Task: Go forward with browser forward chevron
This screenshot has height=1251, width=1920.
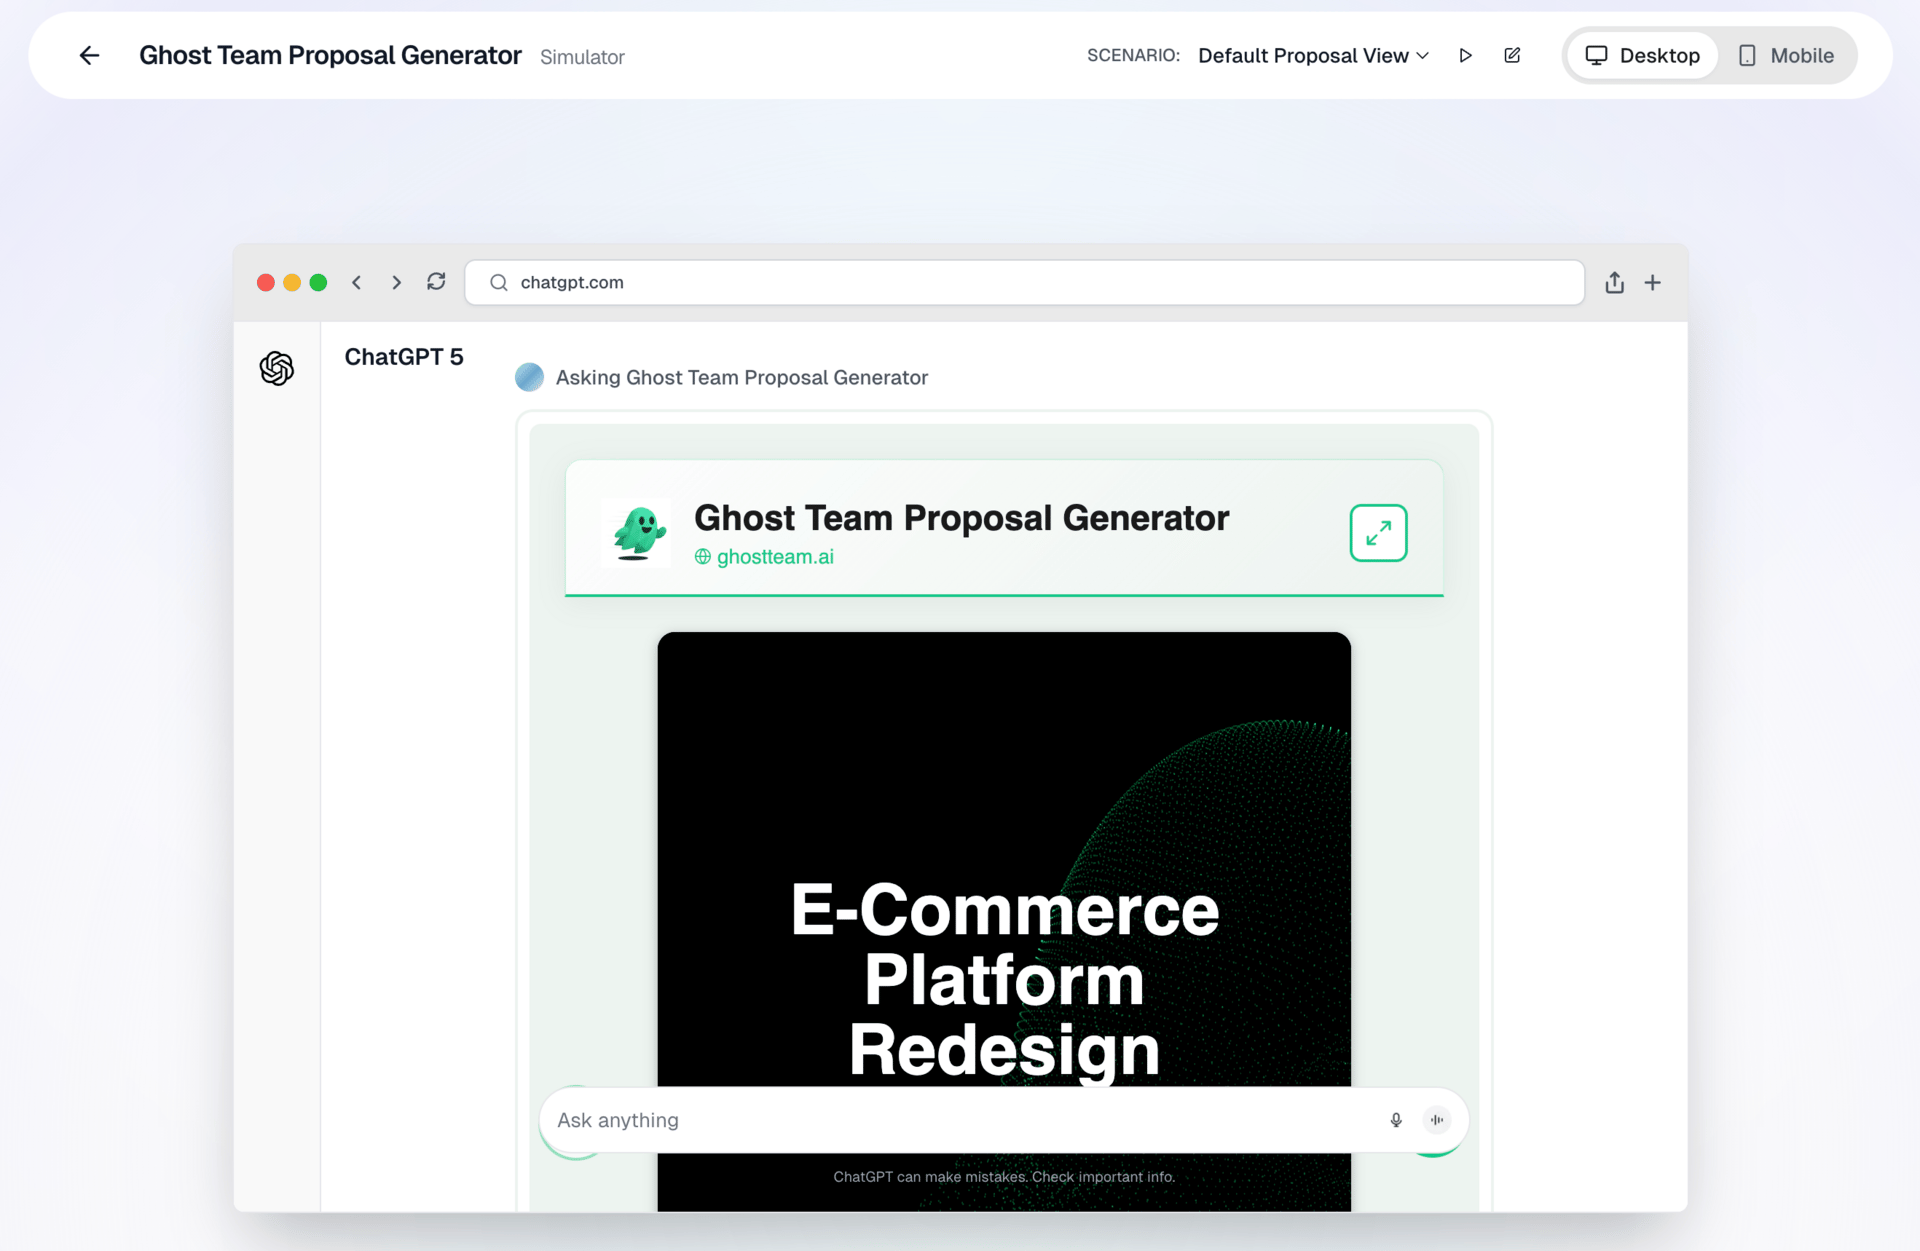Action: tap(396, 283)
